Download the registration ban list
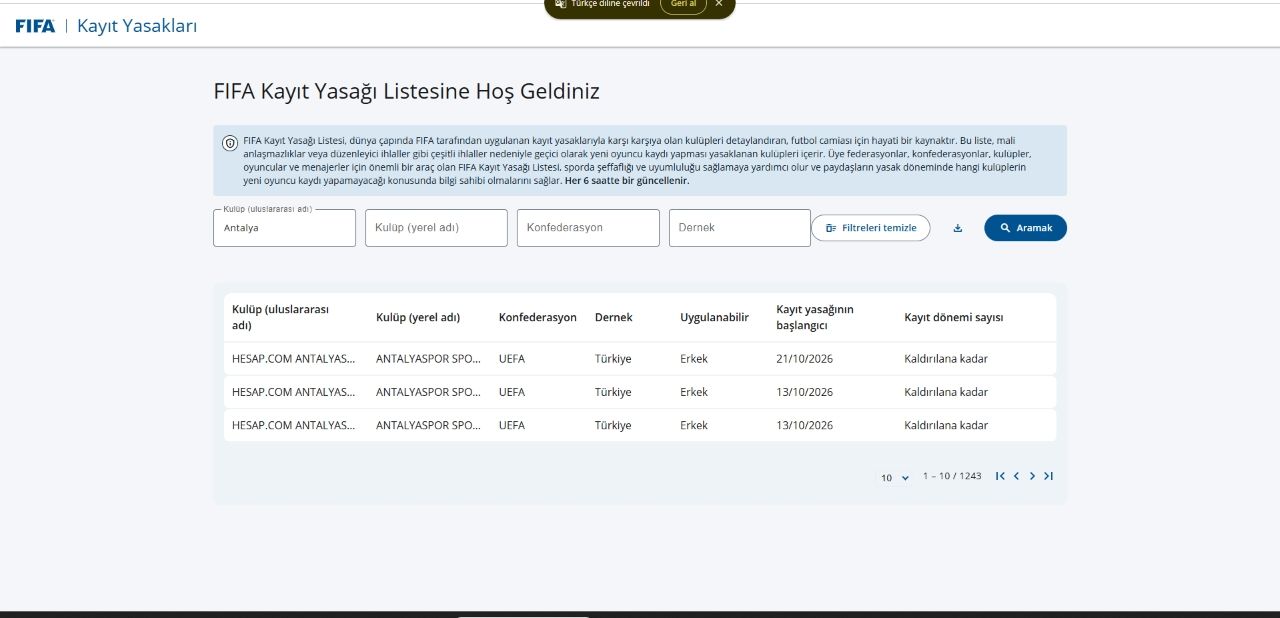 [x=957, y=228]
